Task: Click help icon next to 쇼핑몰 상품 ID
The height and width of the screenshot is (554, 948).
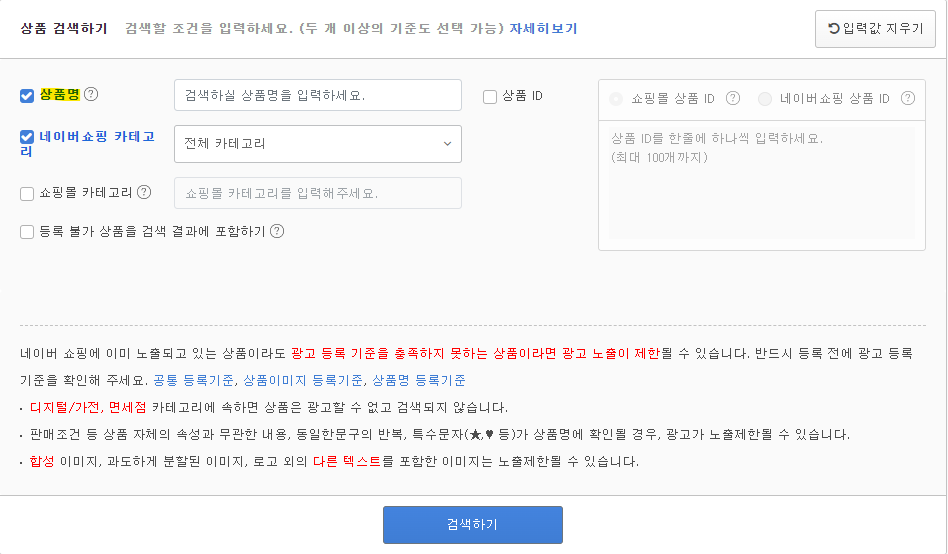Action: coord(733,98)
